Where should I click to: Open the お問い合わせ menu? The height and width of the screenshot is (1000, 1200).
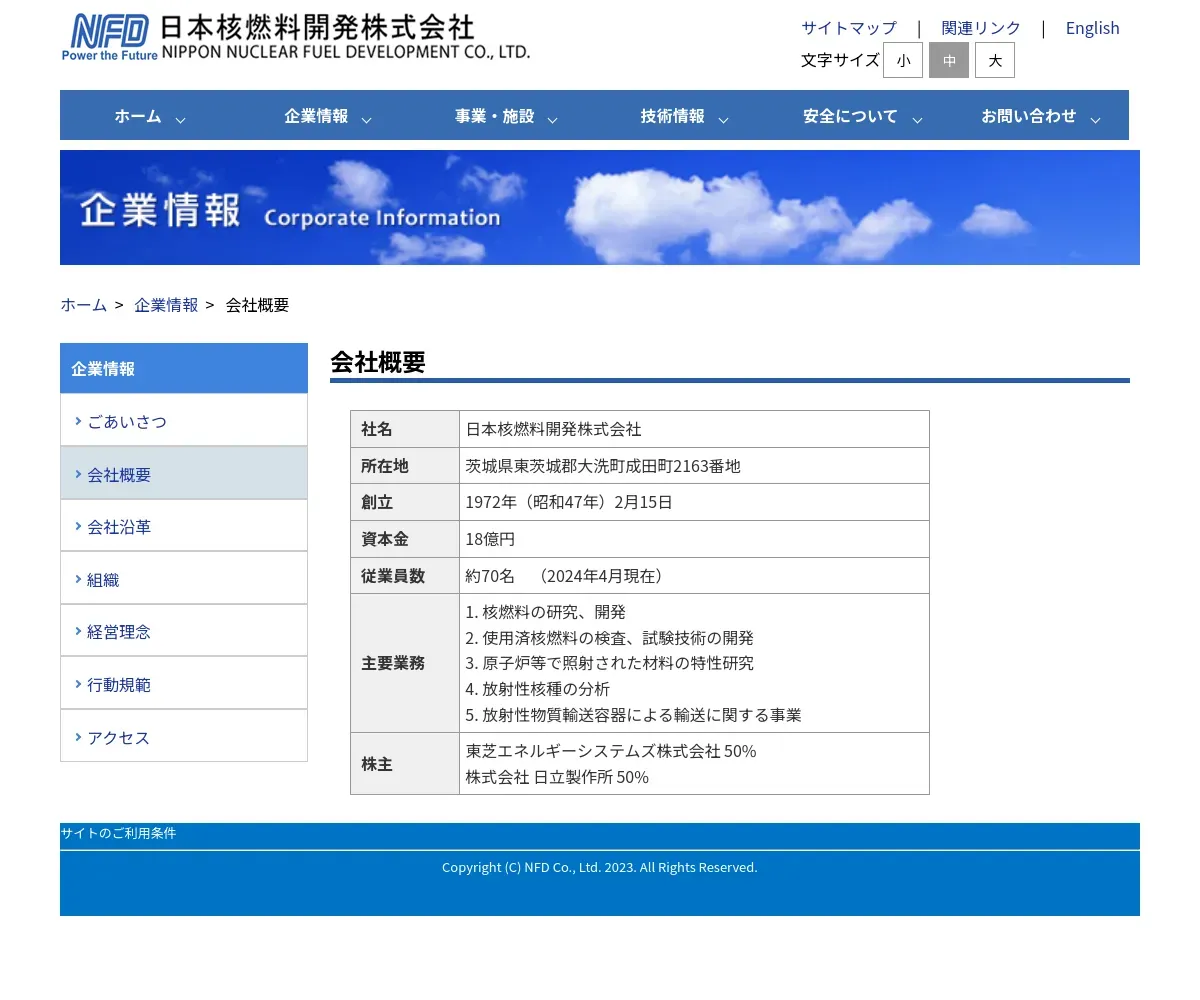[1040, 116]
